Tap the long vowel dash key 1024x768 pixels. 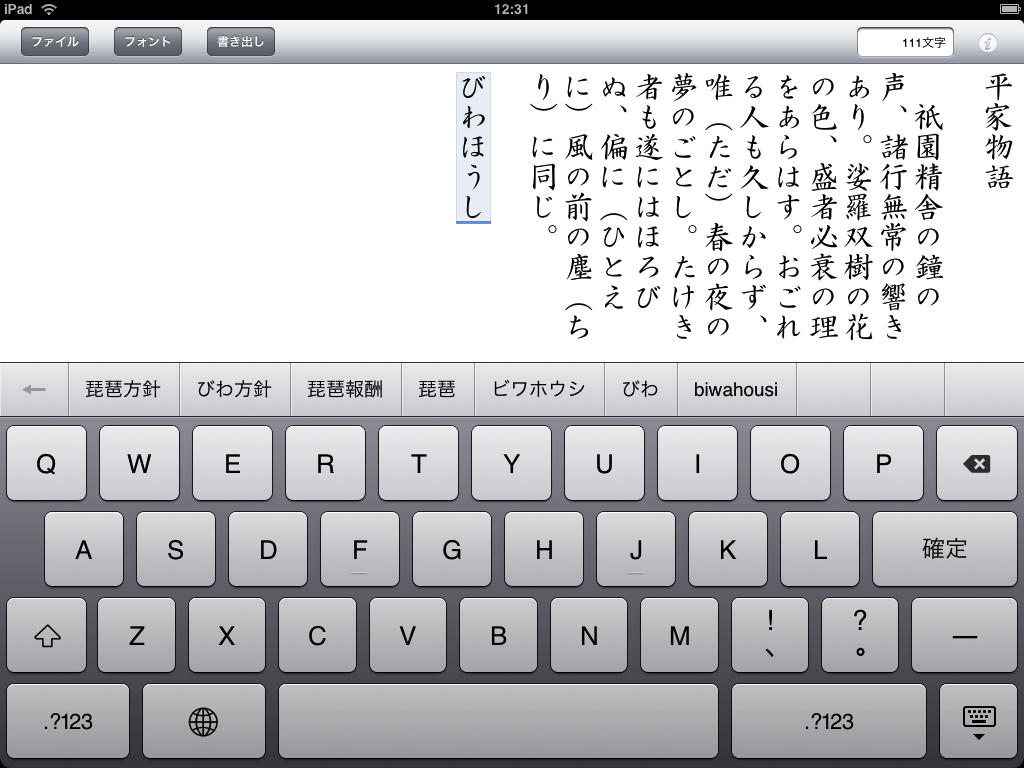point(965,635)
